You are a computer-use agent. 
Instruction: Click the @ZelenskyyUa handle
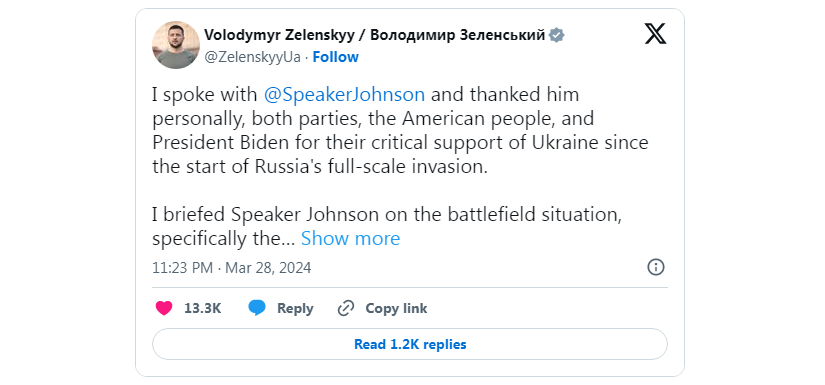253,57
